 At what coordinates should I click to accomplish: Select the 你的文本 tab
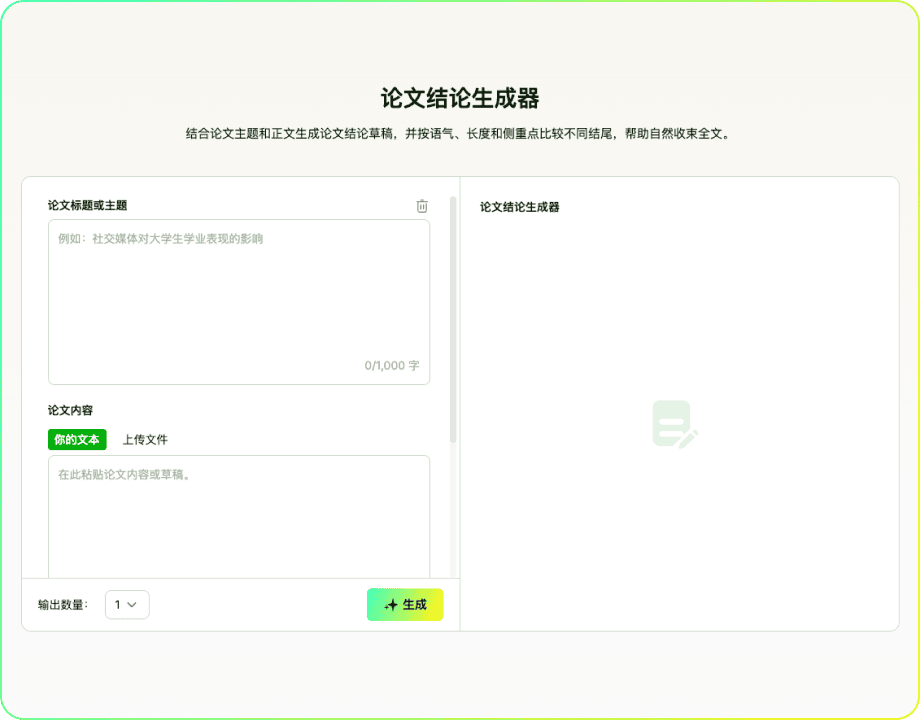point(77,440)
